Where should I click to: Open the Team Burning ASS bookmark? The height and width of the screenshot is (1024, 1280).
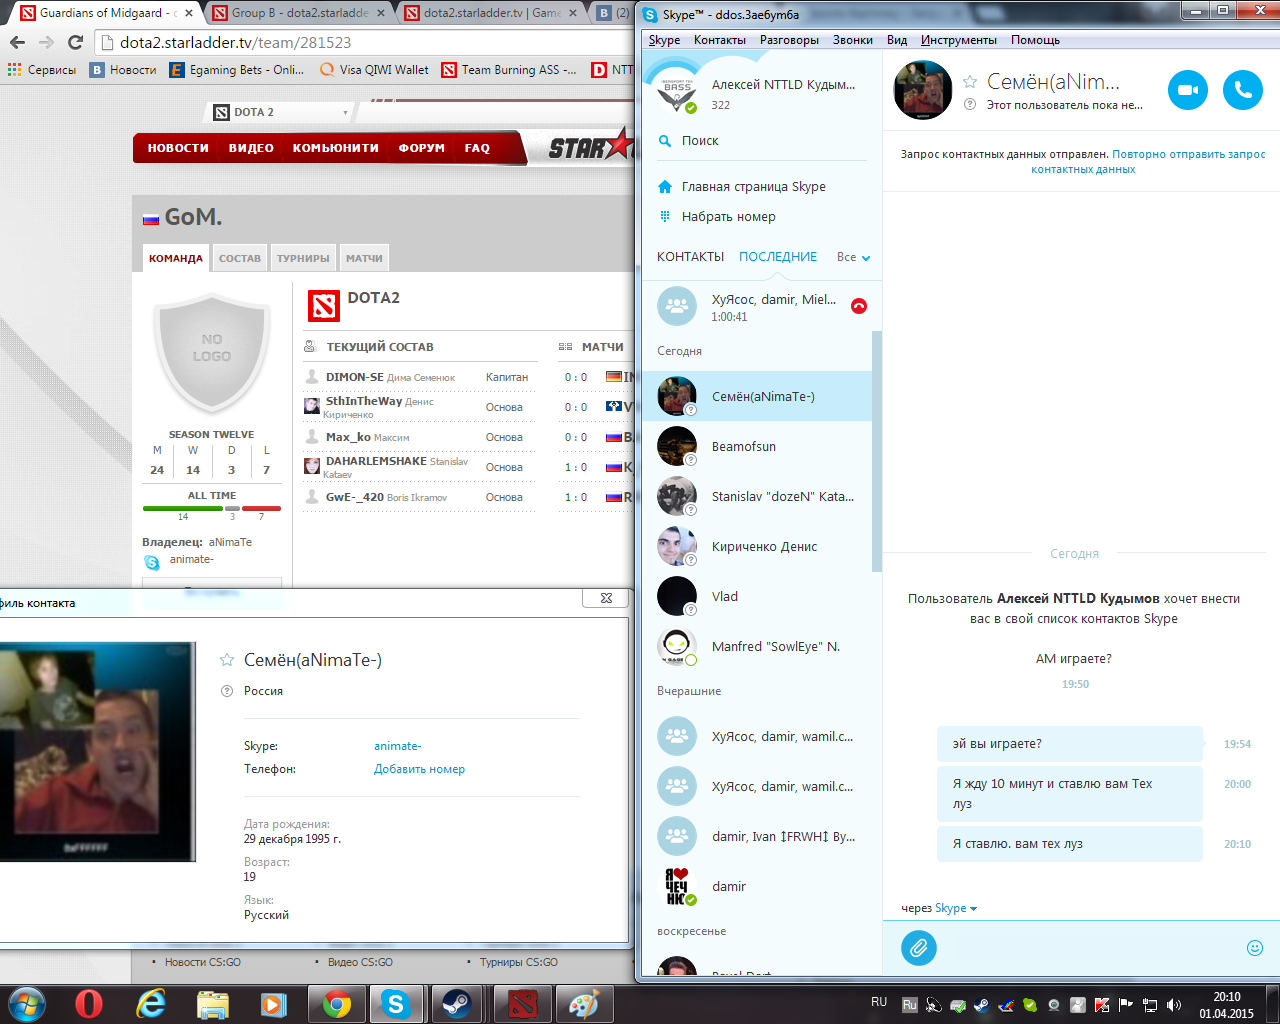(509, 70)
